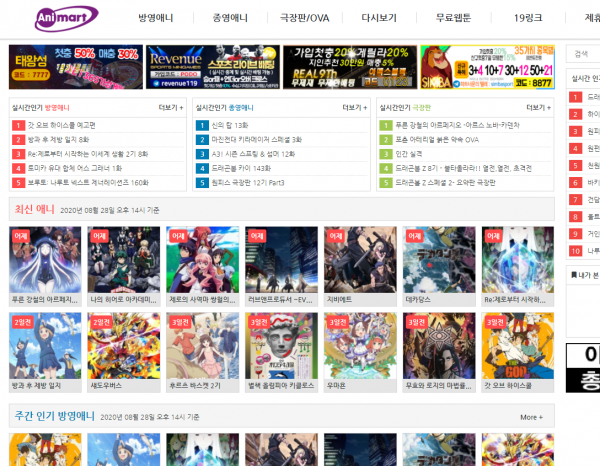Screen dimensions: 600x466
Task: Click the 최신 애니 section heading
Action: [34, 209]
